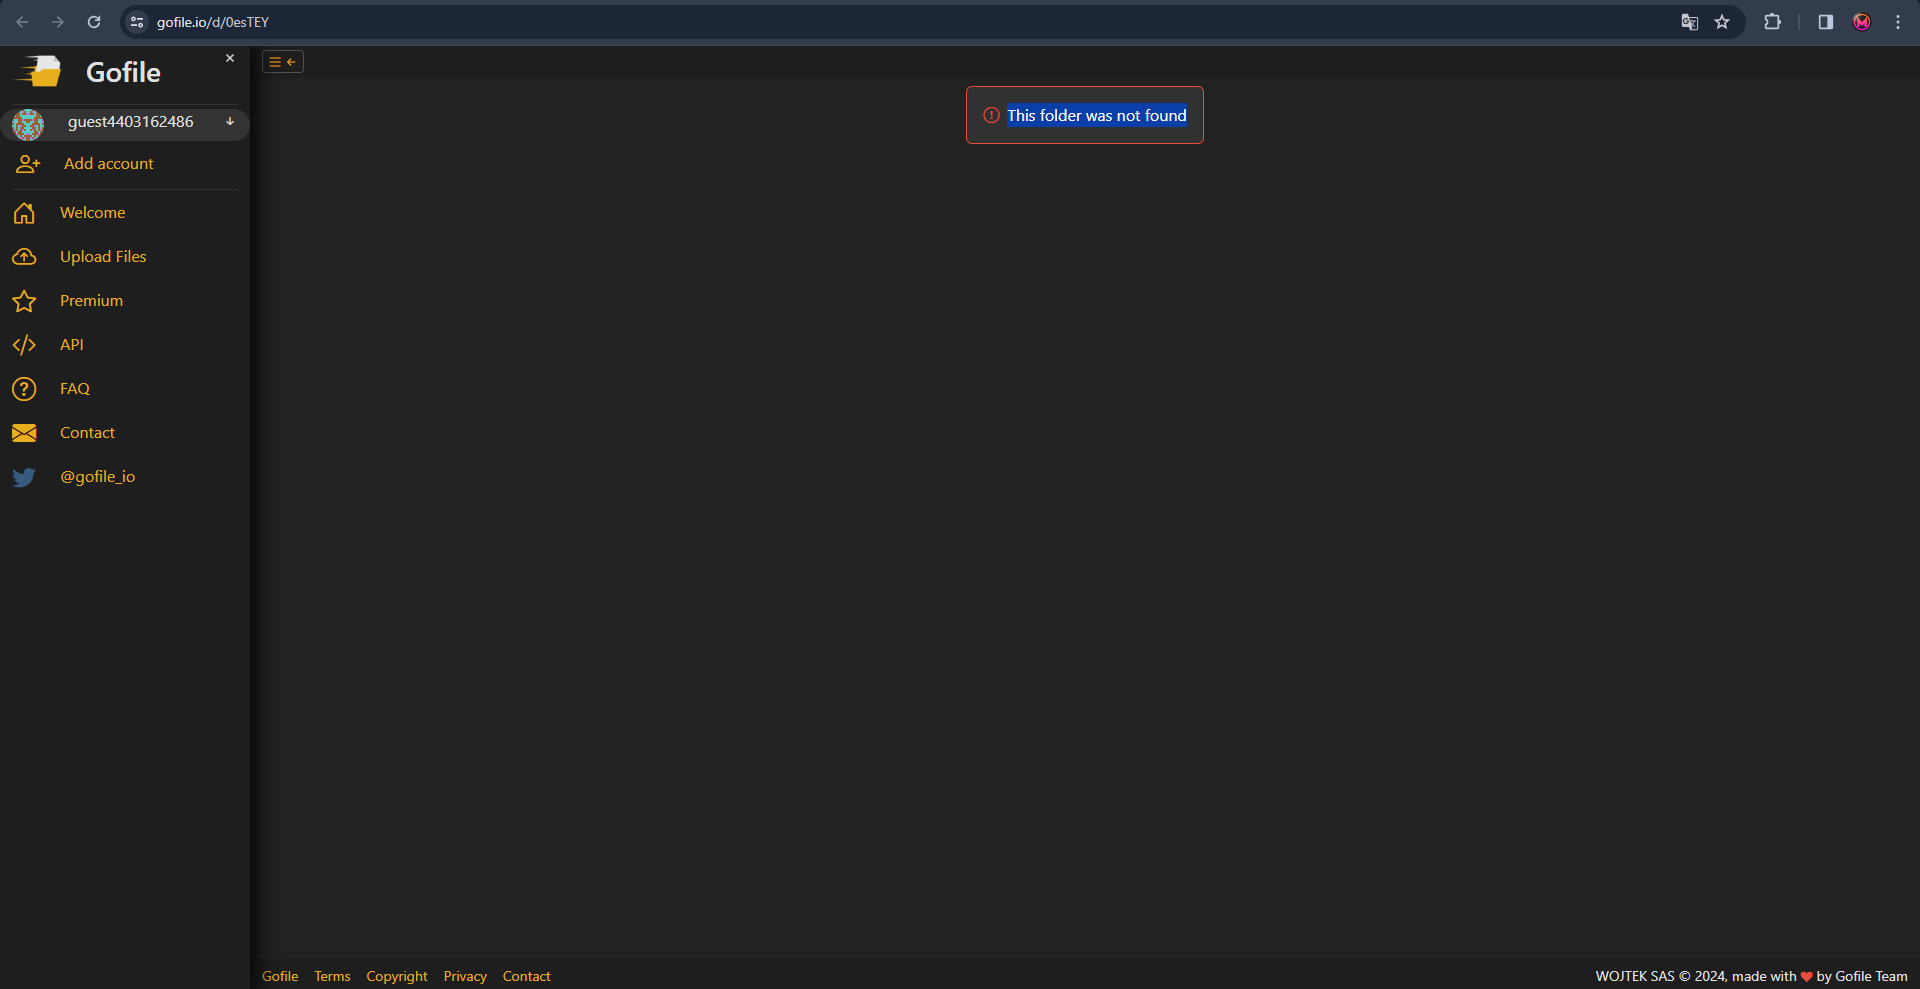Image resolution: width=1920 pixels, height=989 pixels.
Task: Open the Premium menu item
Action: pyautogui.click(x=92, y=301)
